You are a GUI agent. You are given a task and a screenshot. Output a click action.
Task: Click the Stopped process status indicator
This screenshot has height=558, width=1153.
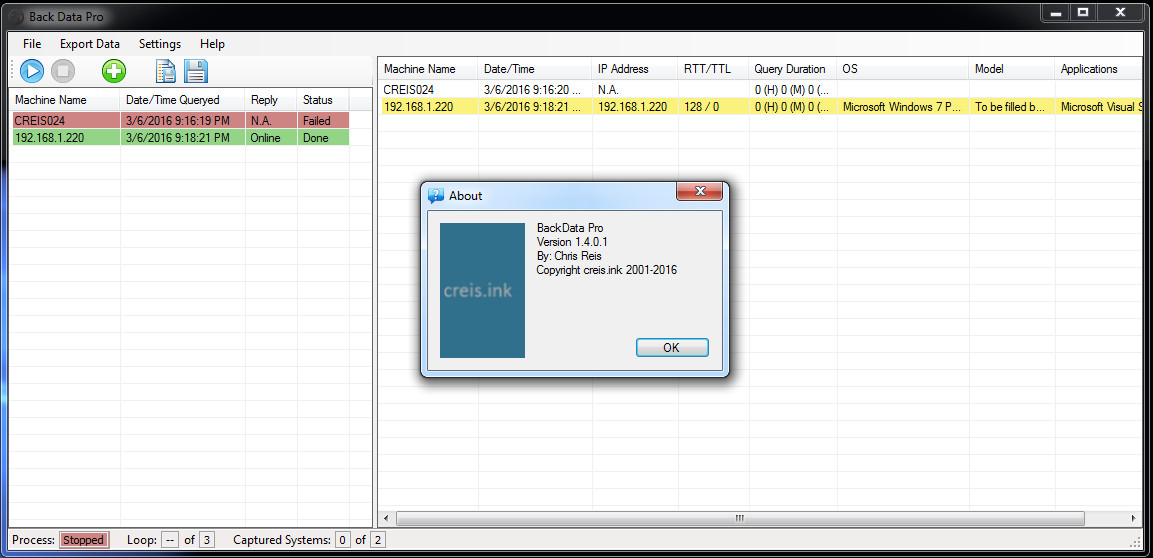click(x=83, y=540)
